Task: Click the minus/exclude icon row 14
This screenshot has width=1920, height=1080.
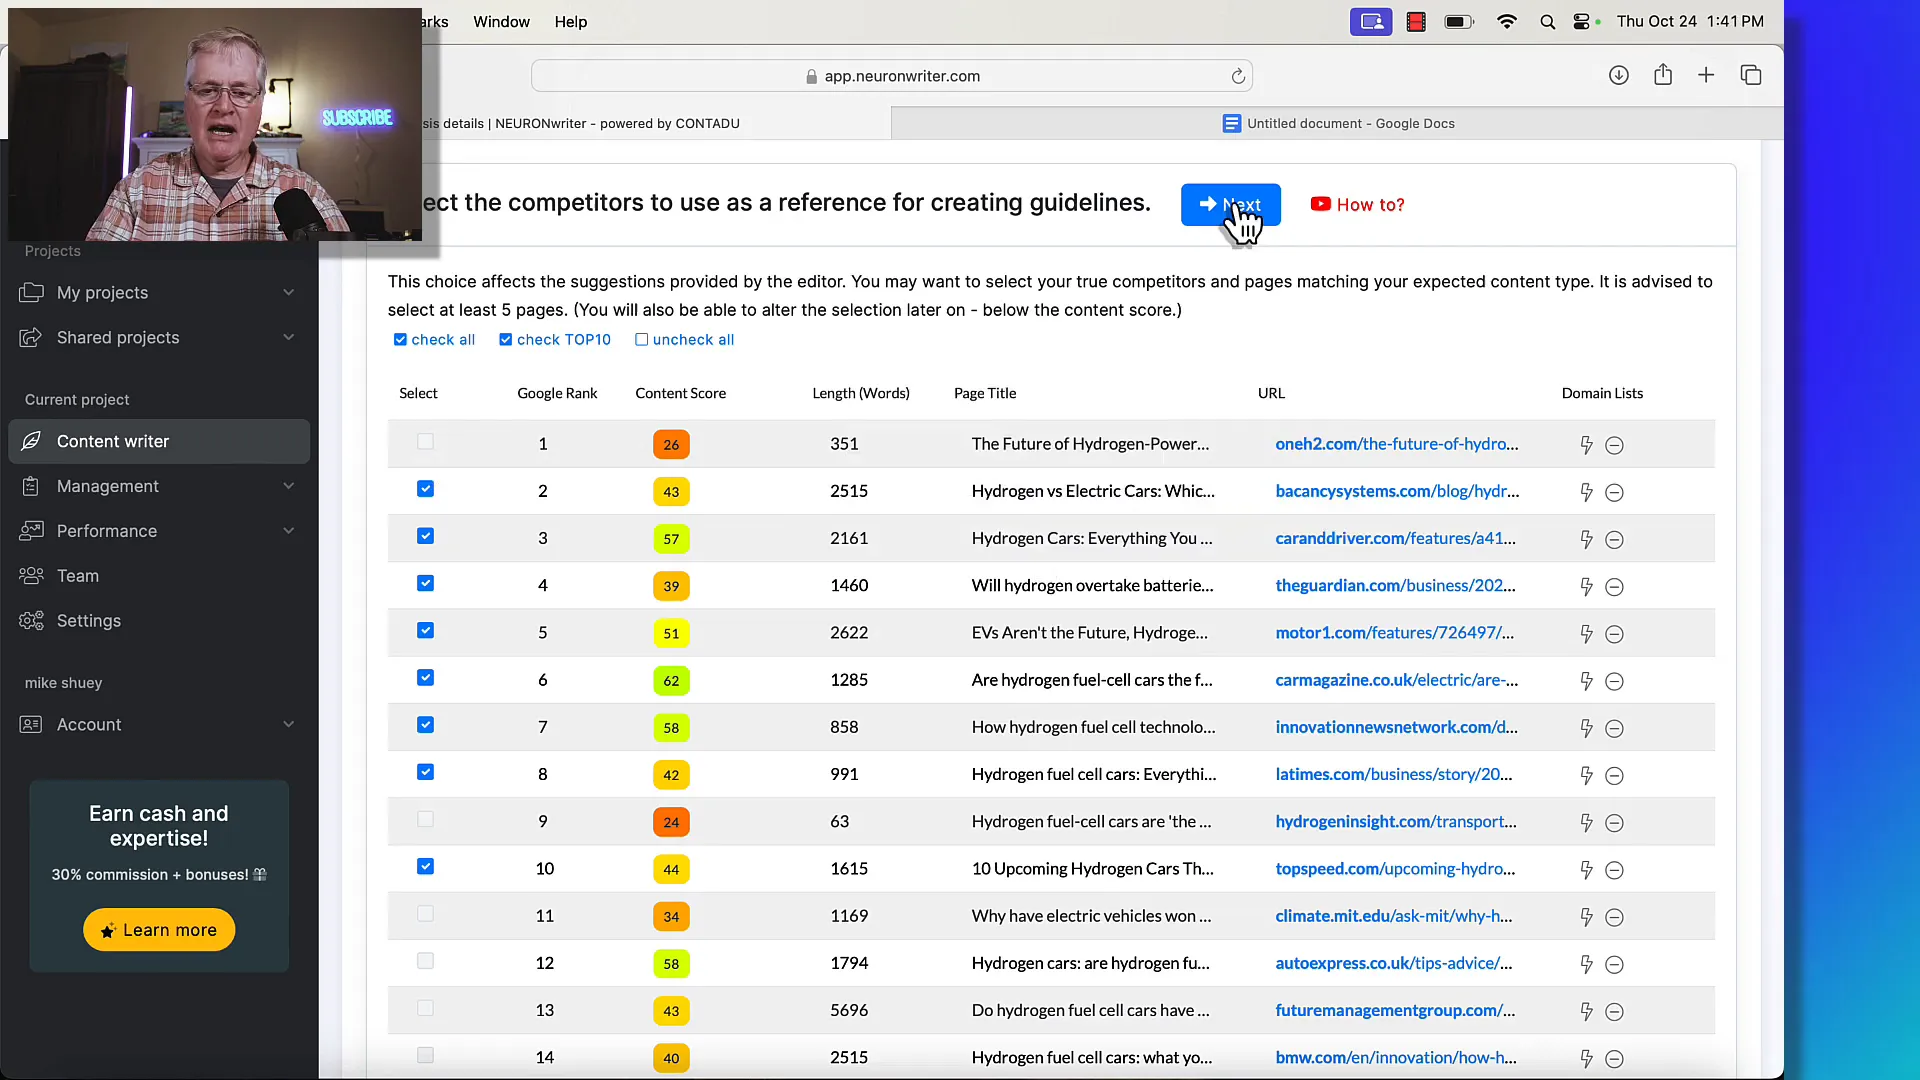Action: [1614, 1056]
